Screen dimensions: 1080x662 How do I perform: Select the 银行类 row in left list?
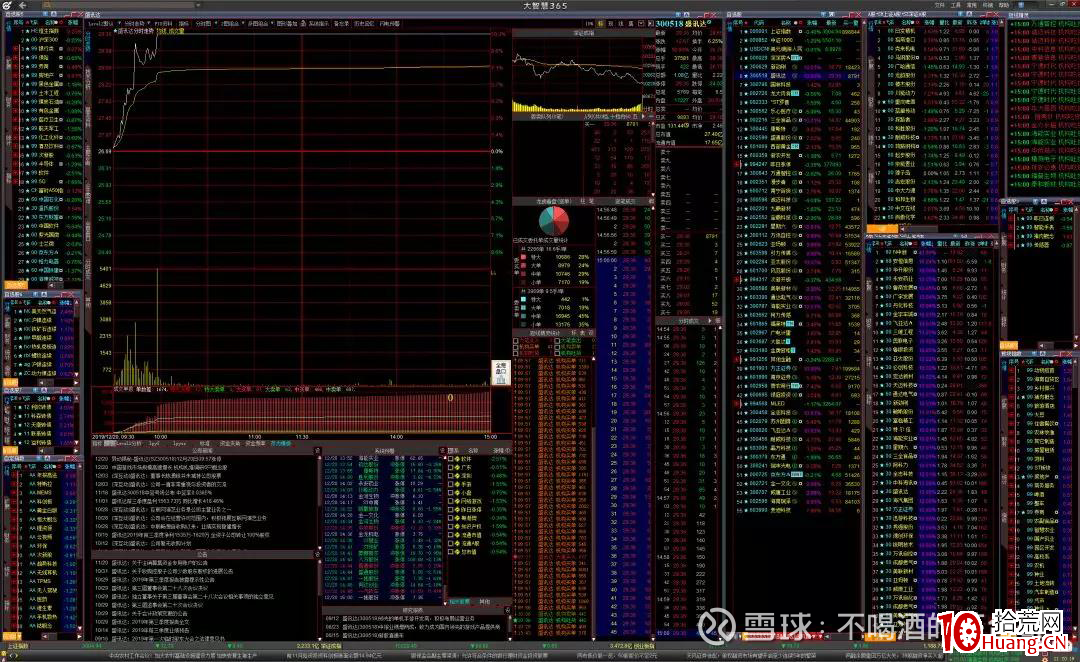[45, 49]
